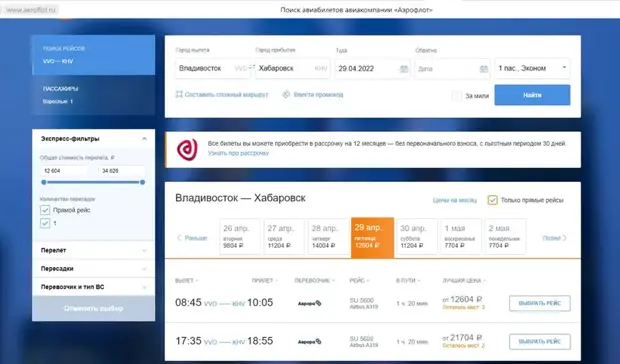The height and width of the screenshot is (364, 620).
Task: Click the installment plan swirl logo
Action: (x=187, y=150)
